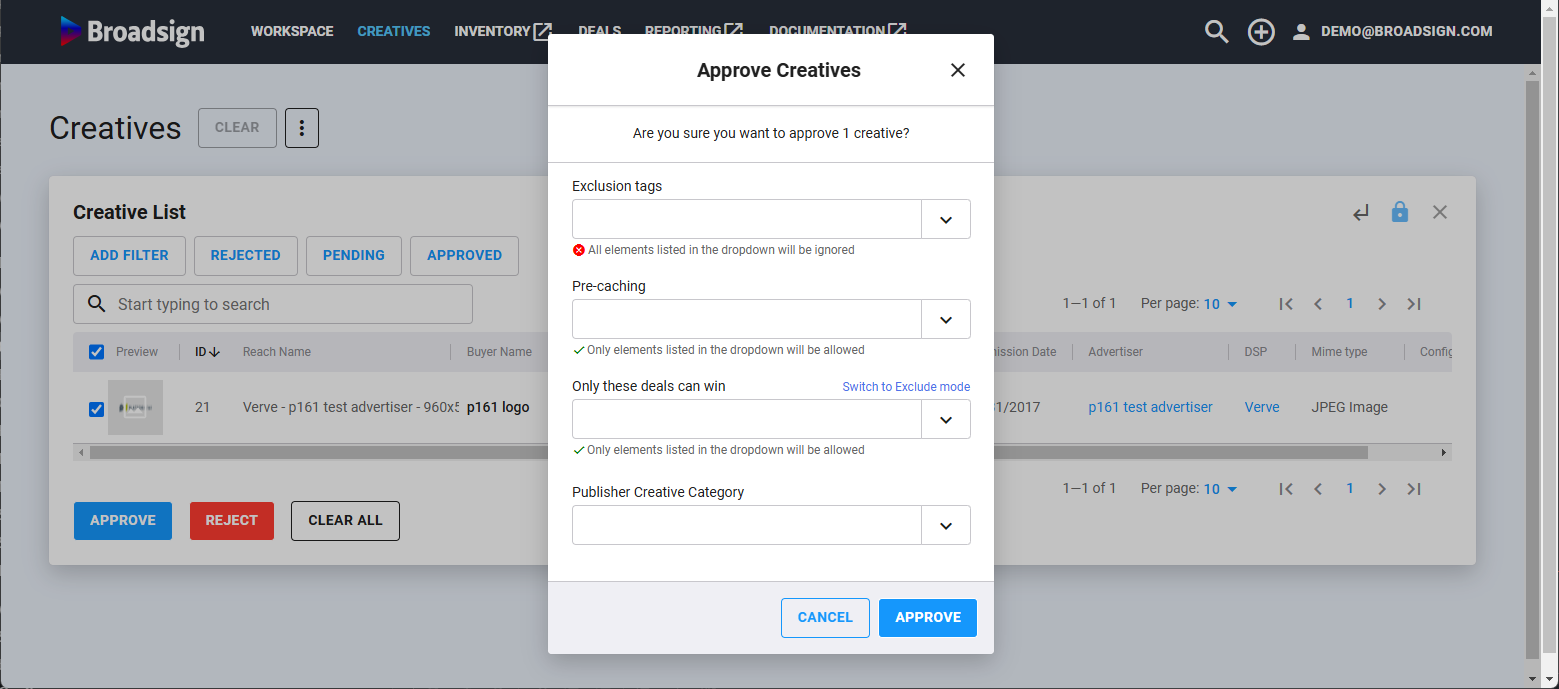This screenshot has height=689, width=1559.
Task: Open the Workspace menu item
Action: pyautogui.click(x=292, y=32)
